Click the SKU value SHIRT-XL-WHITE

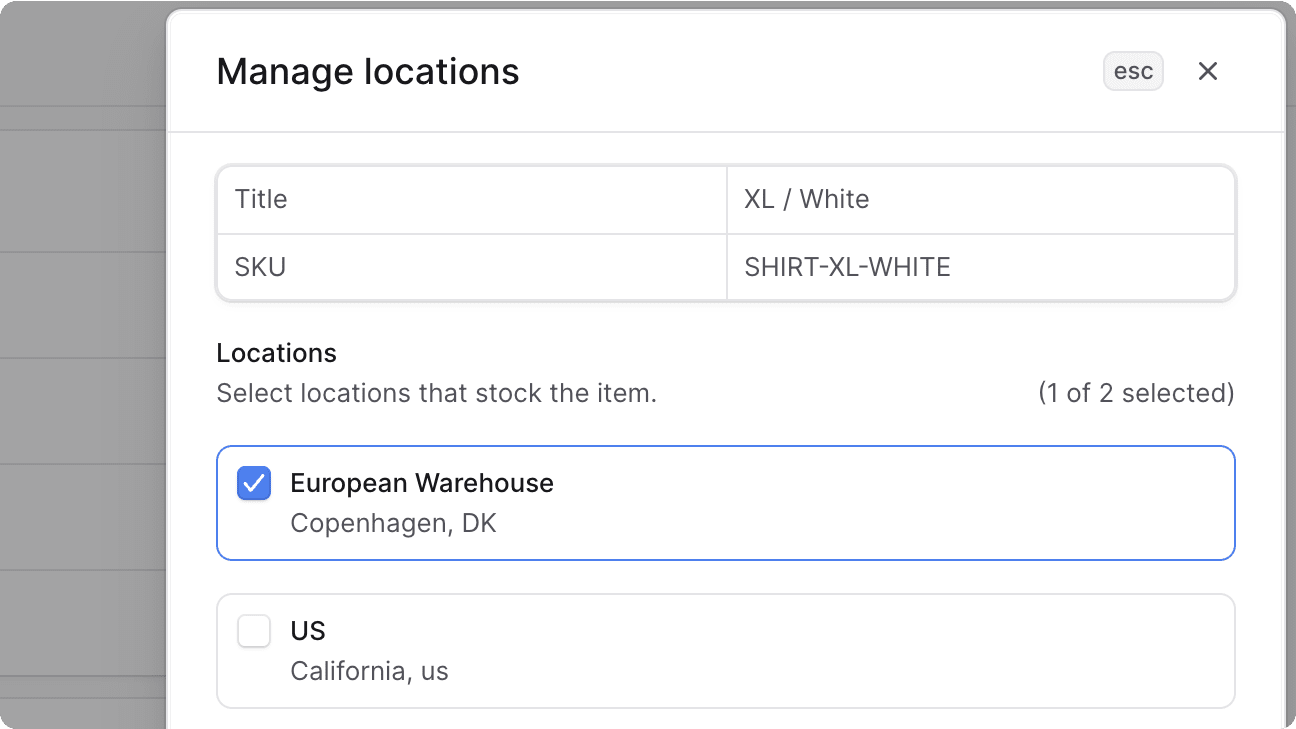click(847, 267)
